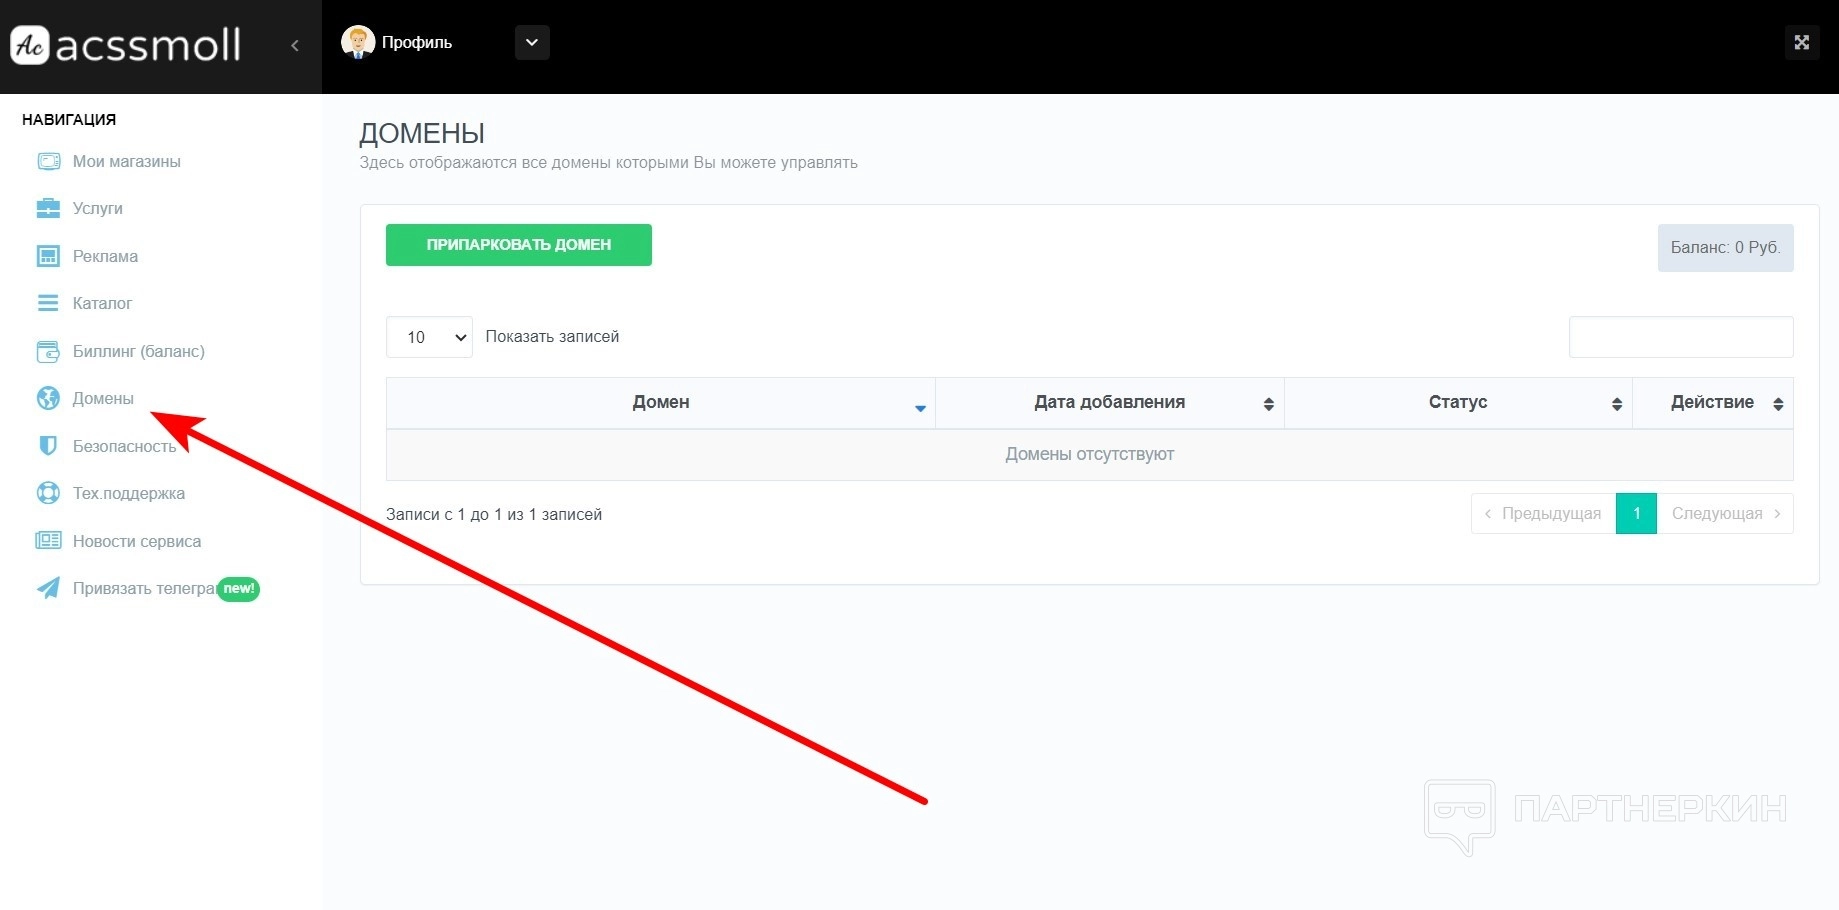
Task: Go to Тех.поддержка
Action: click(x=129, y=493)
